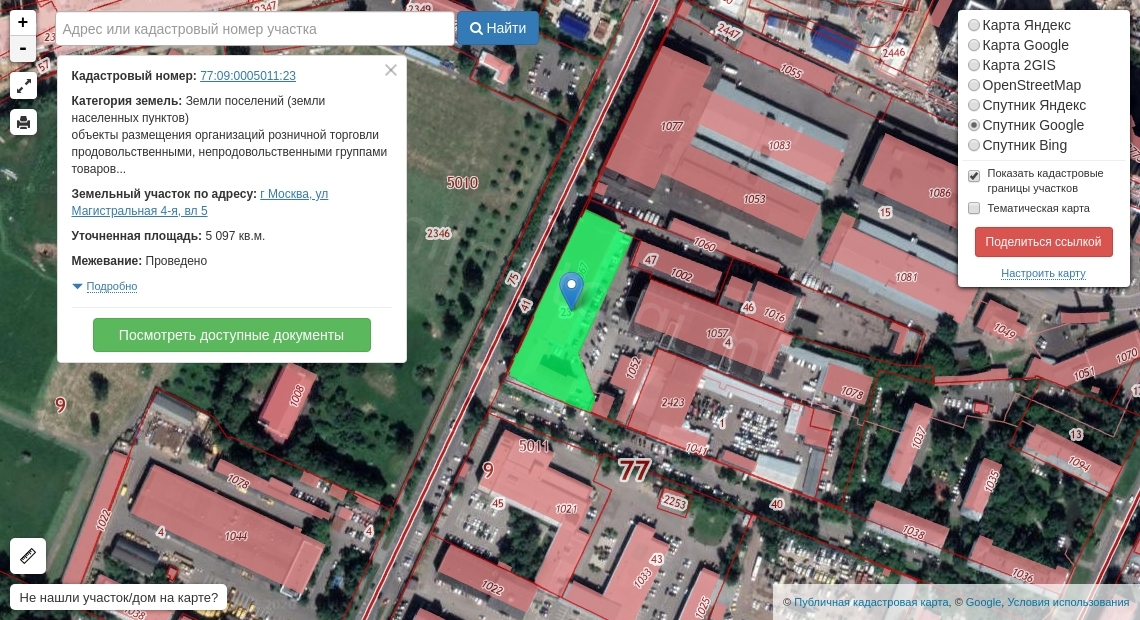Focus the address search input field

(254, 29)
